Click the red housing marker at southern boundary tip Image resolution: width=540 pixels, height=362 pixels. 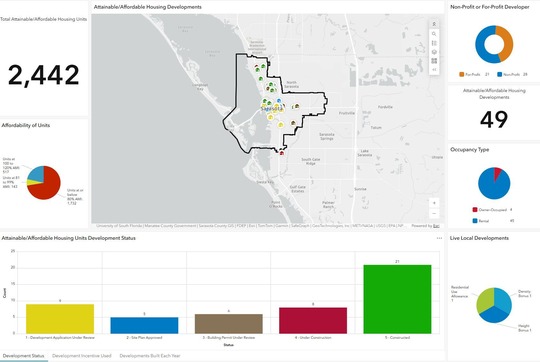tap(281, 153)
